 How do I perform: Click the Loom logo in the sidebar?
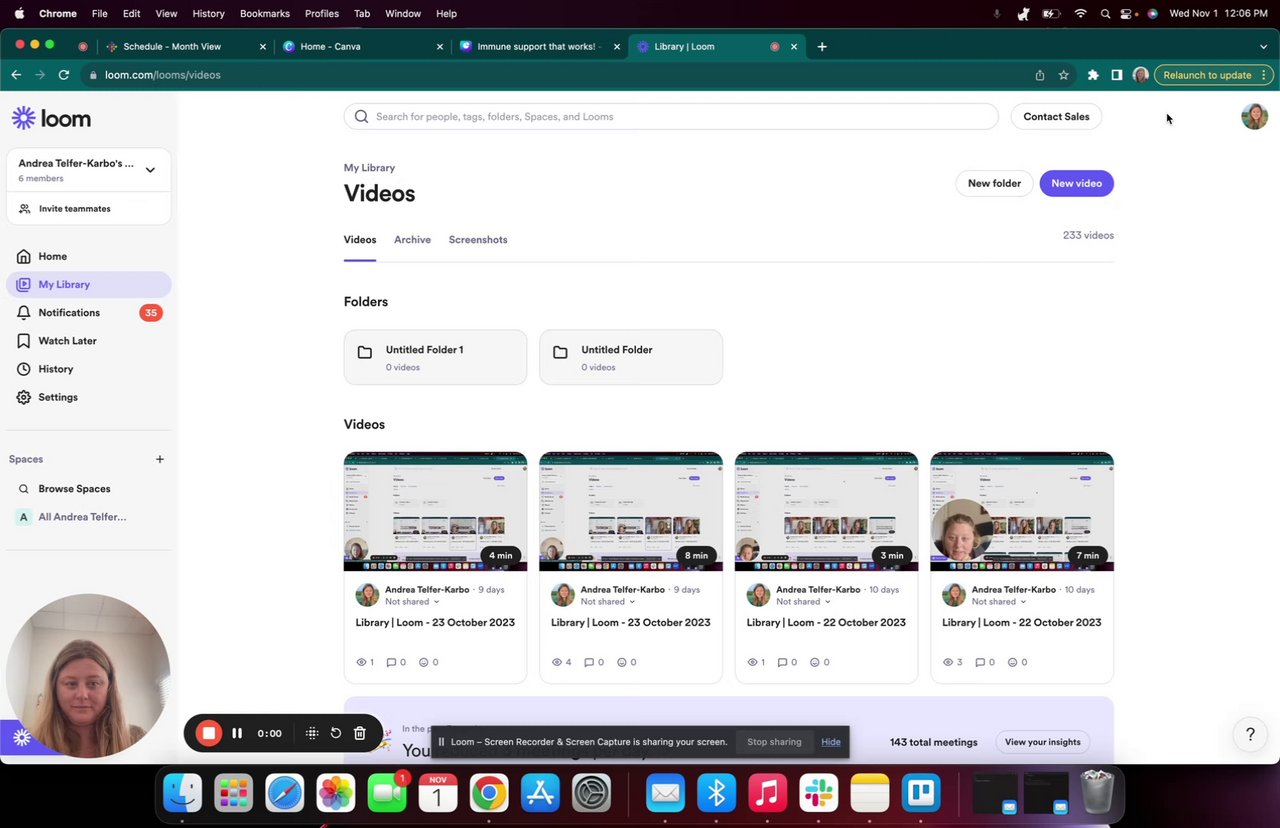pyautogui.click(x=51, y=118)
